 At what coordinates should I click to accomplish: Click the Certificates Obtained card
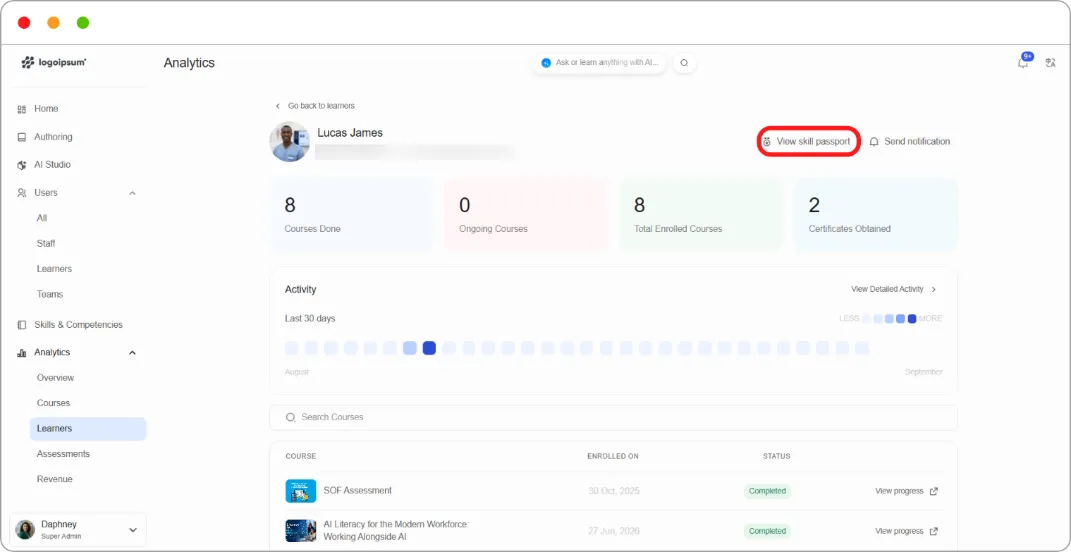[876, 215]
